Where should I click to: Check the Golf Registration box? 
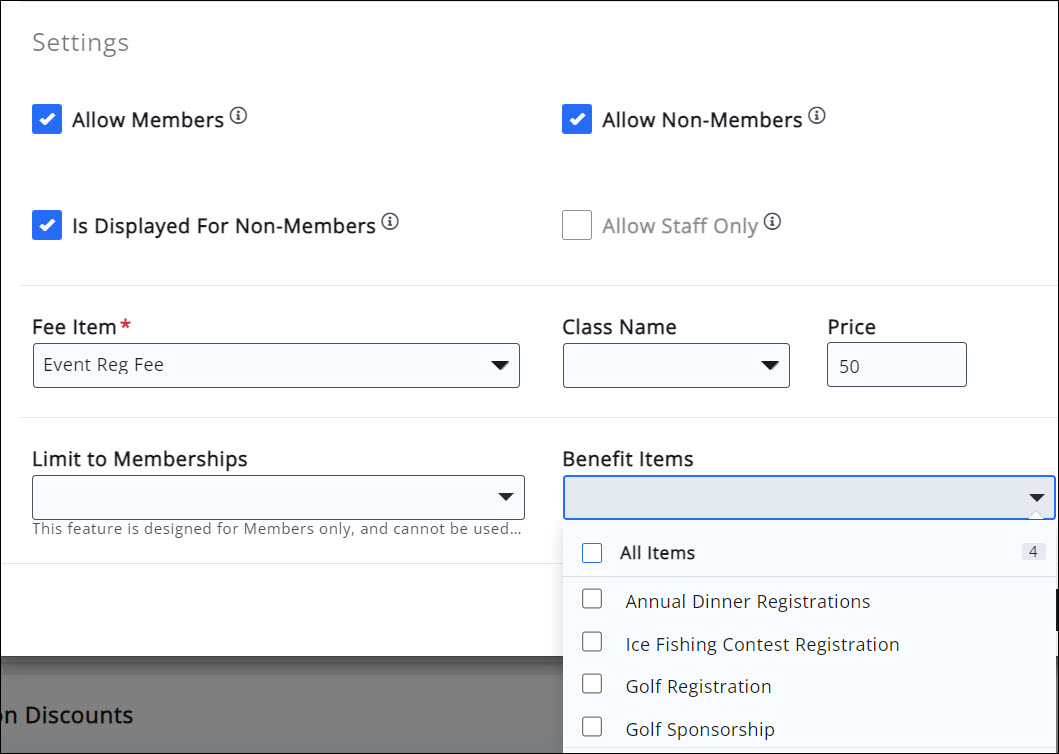click(x=592, y=684)
